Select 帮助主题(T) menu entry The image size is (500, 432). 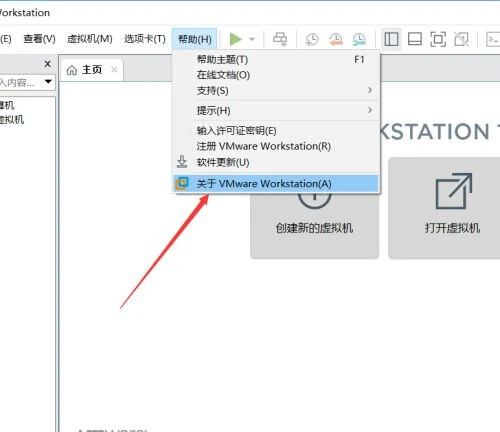pyautogui.click(x=276, y=60)
